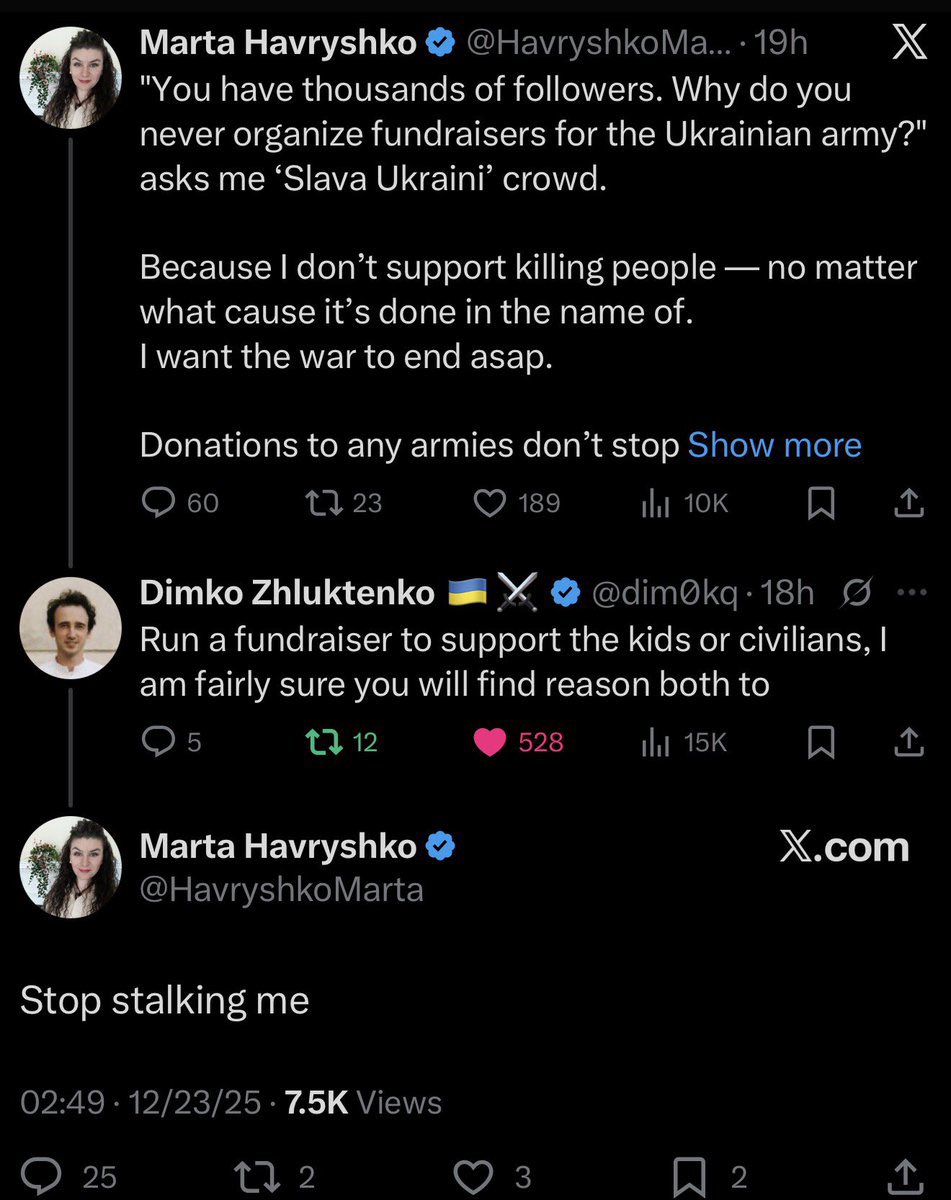Share Dimko's reply tweet

click(x=908, y=741)
